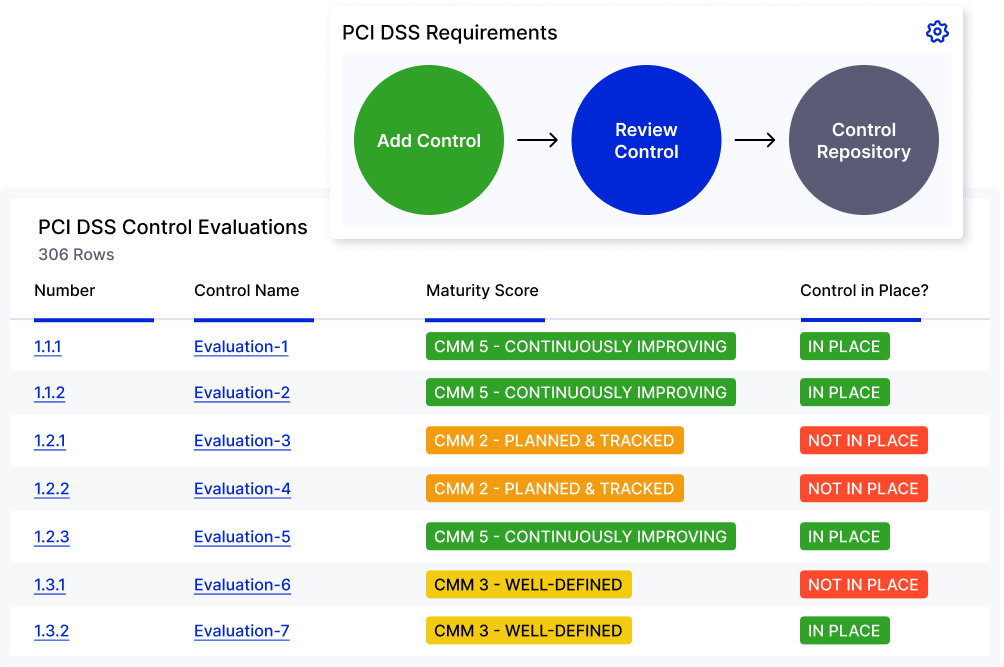Click IN PLACE status for Evaluation-7
Image resolution: width=1004 pixels, height=667 pixels.
pos(845,631)
